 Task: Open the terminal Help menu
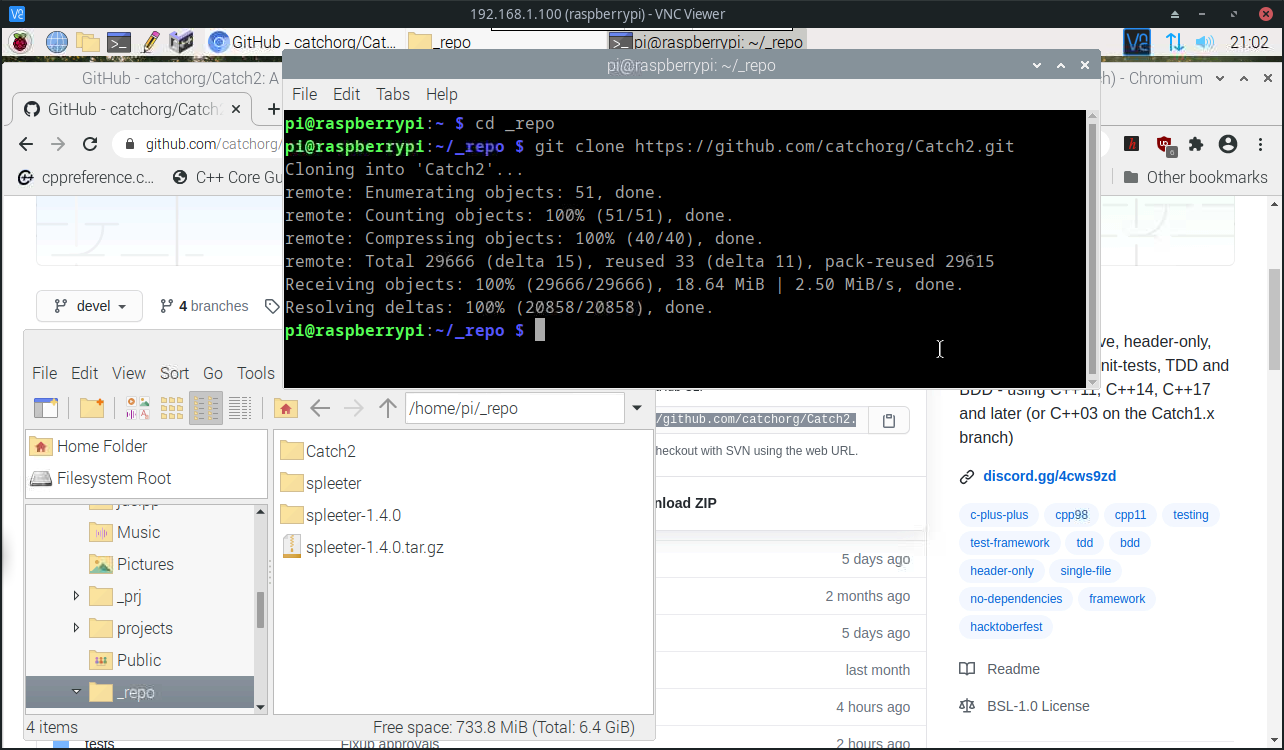442,94
